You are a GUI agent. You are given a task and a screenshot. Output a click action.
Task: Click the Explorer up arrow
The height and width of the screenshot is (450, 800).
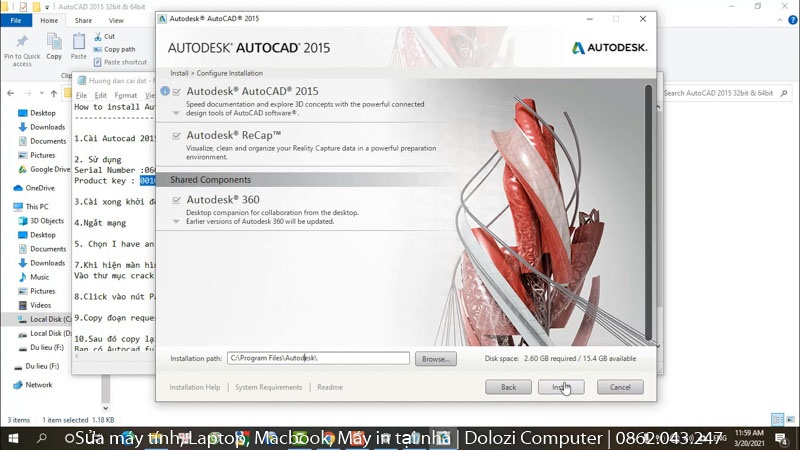click(54, 93)
